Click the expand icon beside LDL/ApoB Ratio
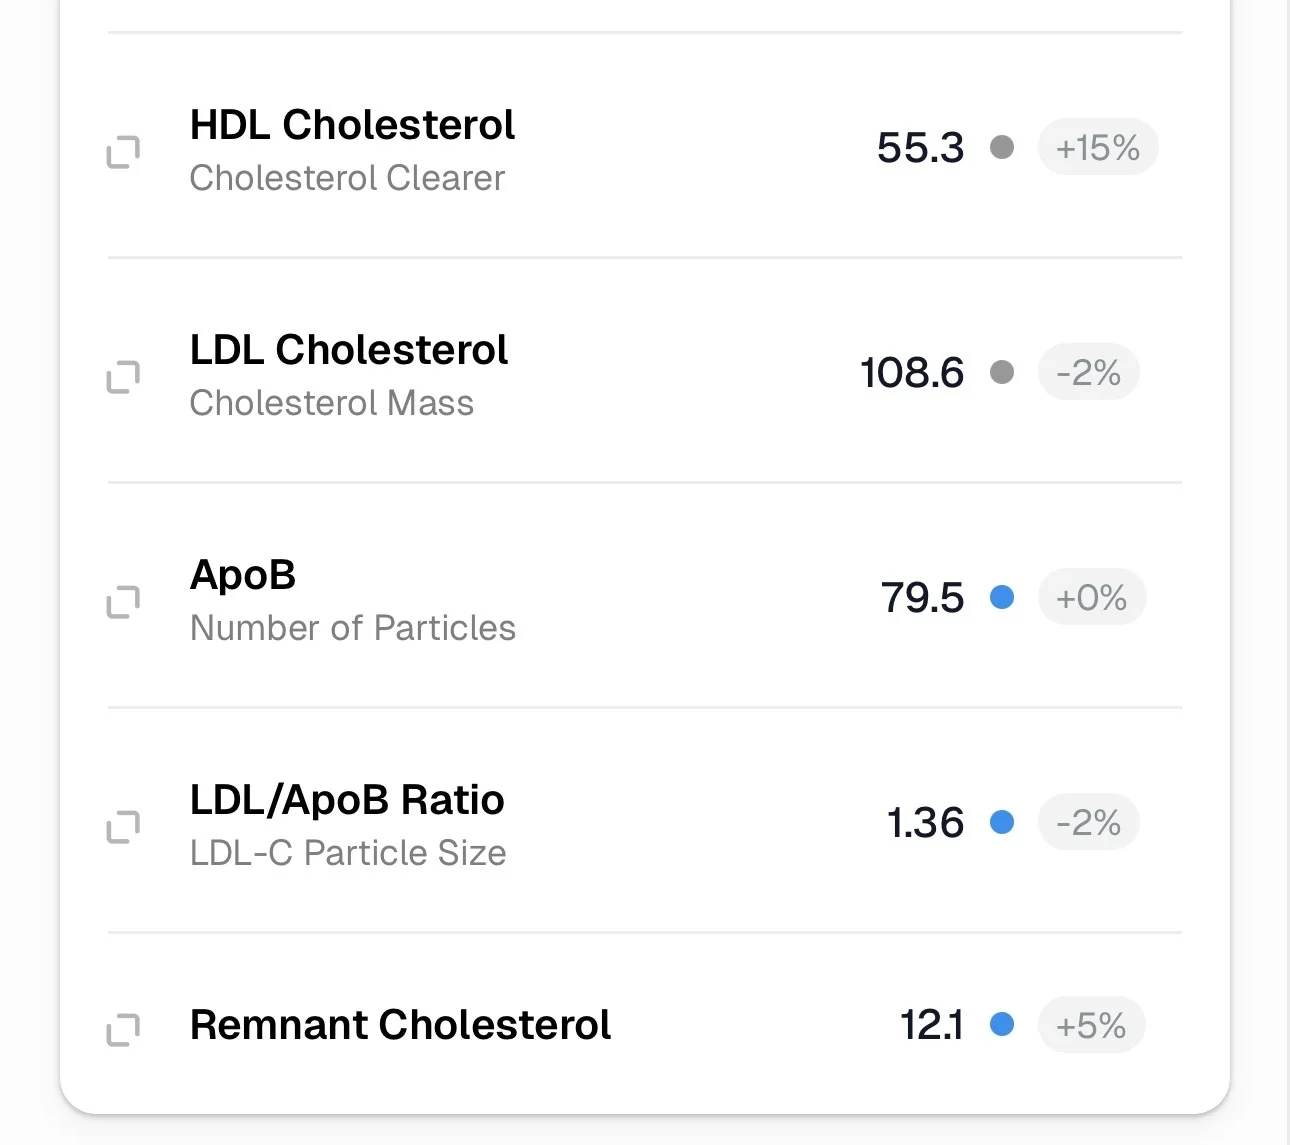The image size is (1290, 1145). pyautogui.click(x=123, y=827)
